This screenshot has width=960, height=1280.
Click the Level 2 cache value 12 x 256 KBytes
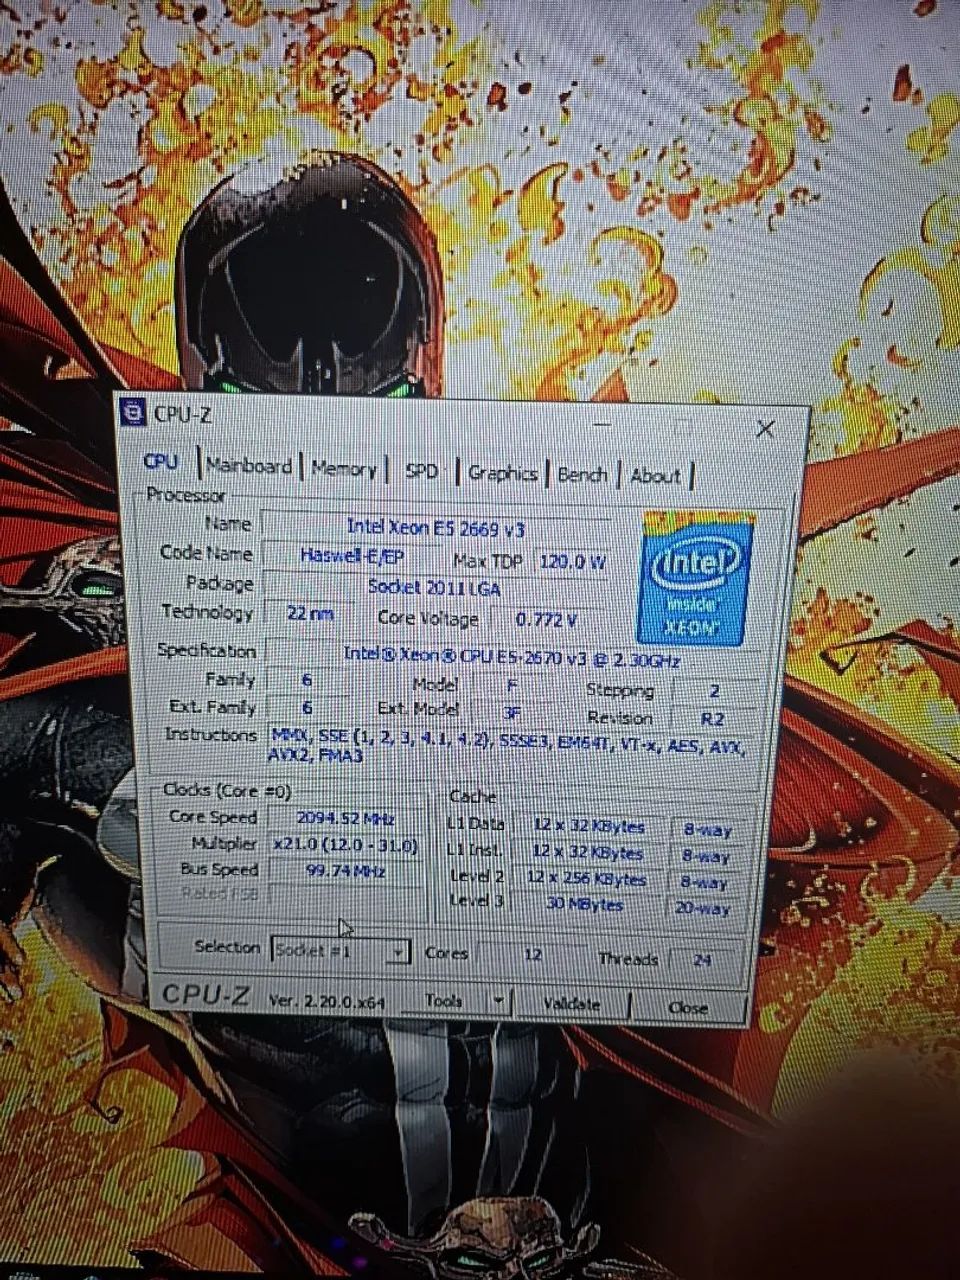click(x=588, y=878)
